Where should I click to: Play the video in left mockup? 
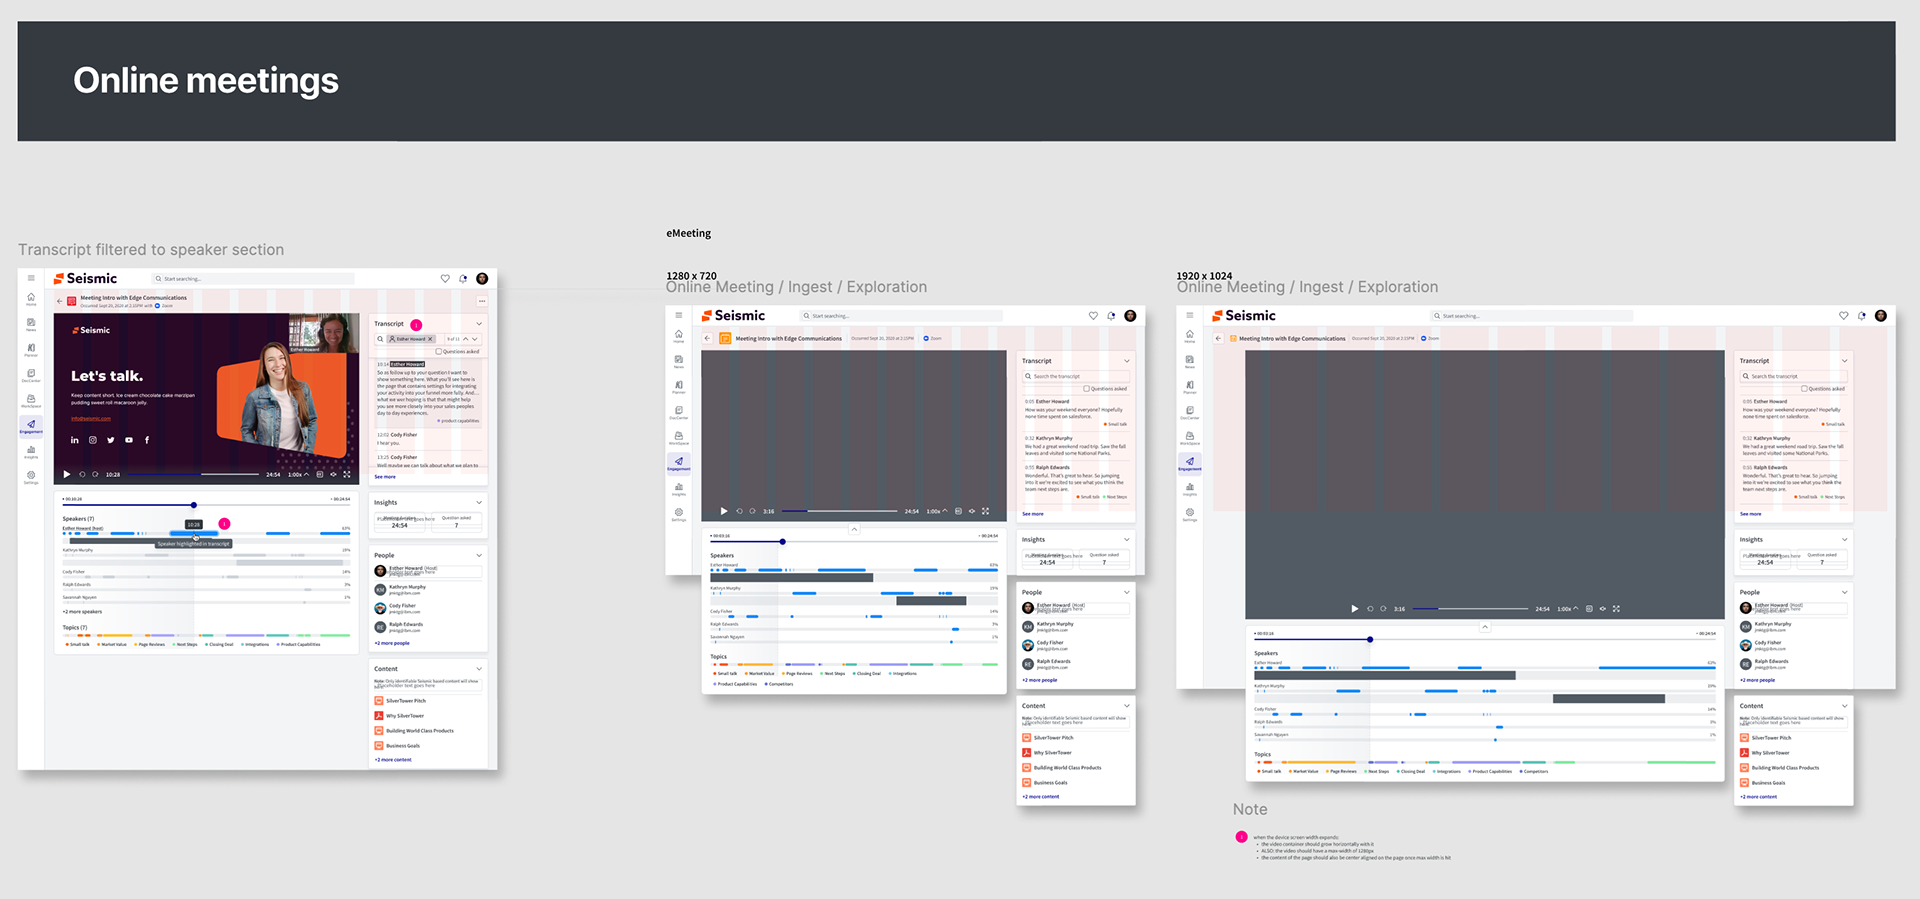click(x=67, y=474)
